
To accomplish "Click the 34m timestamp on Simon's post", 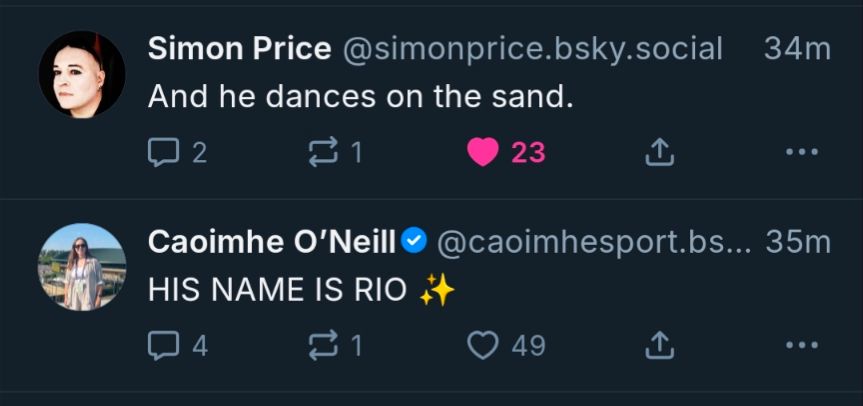I will [x=797, y=48].
